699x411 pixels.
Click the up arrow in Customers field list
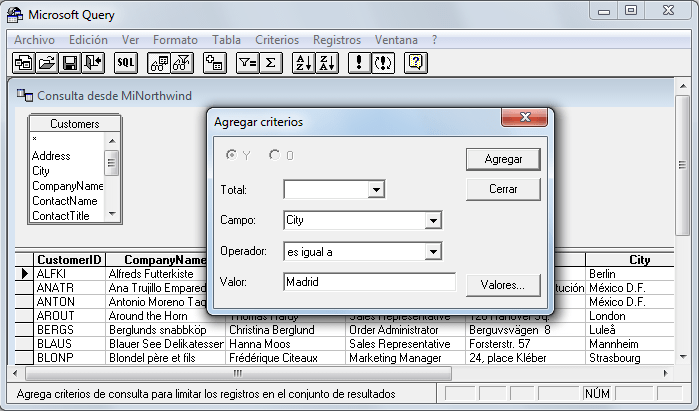coord(112,140)
